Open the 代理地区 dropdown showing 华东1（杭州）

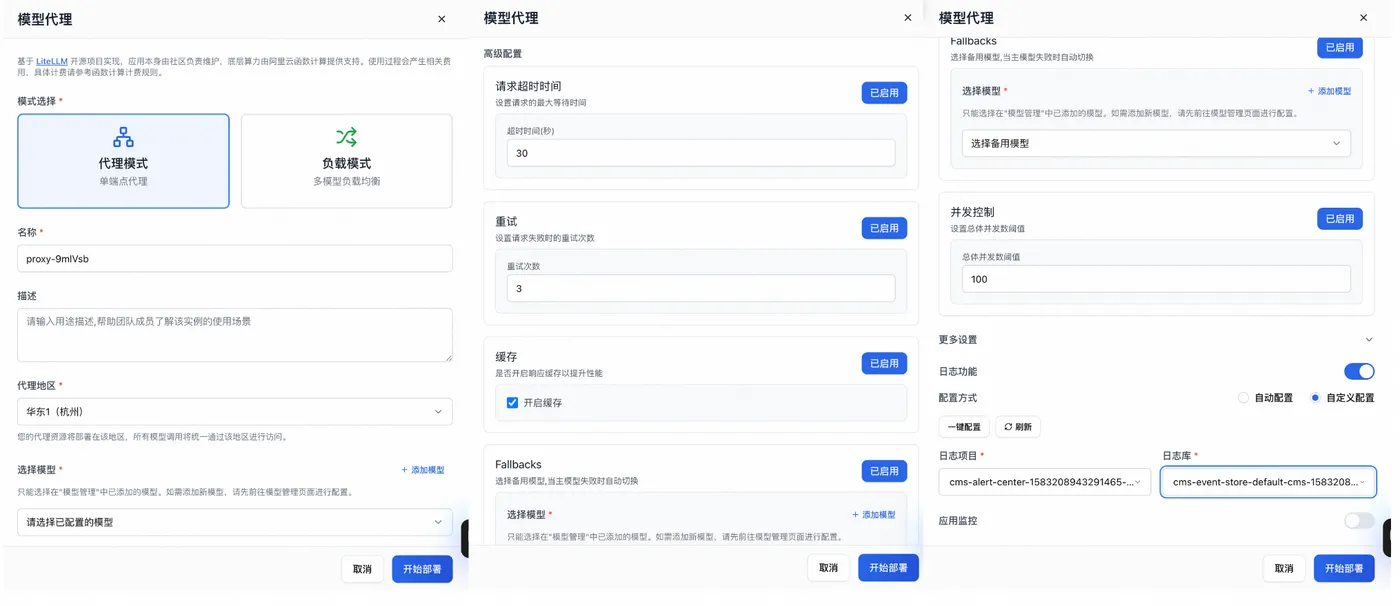[235, 412]
